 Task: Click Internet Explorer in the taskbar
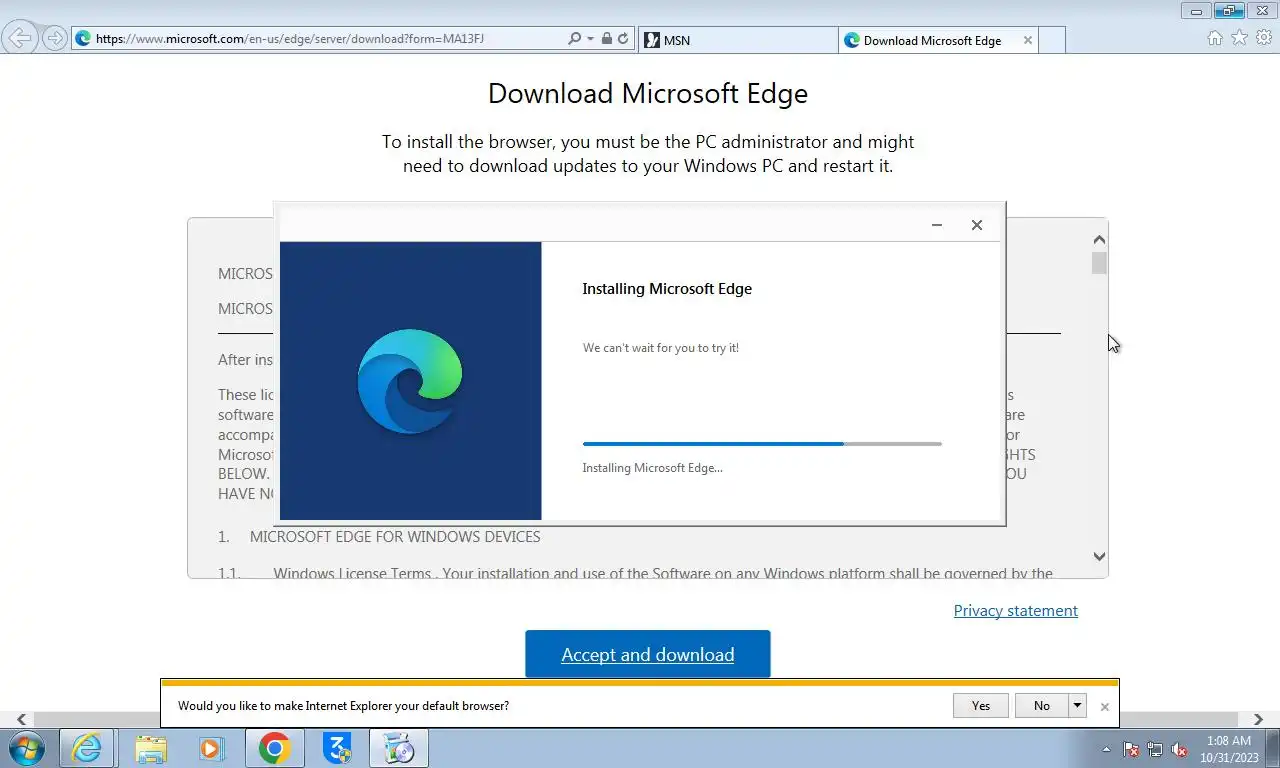pos(86,748)
